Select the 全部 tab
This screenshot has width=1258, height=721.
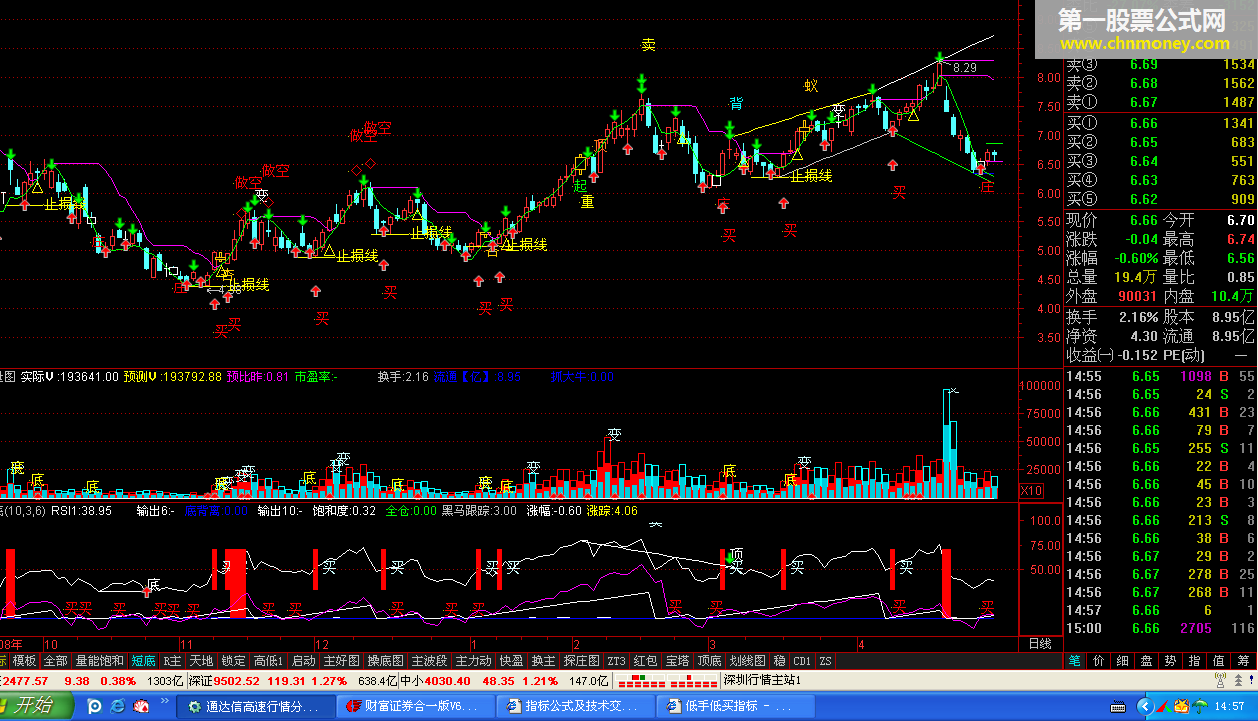[55, 661]
